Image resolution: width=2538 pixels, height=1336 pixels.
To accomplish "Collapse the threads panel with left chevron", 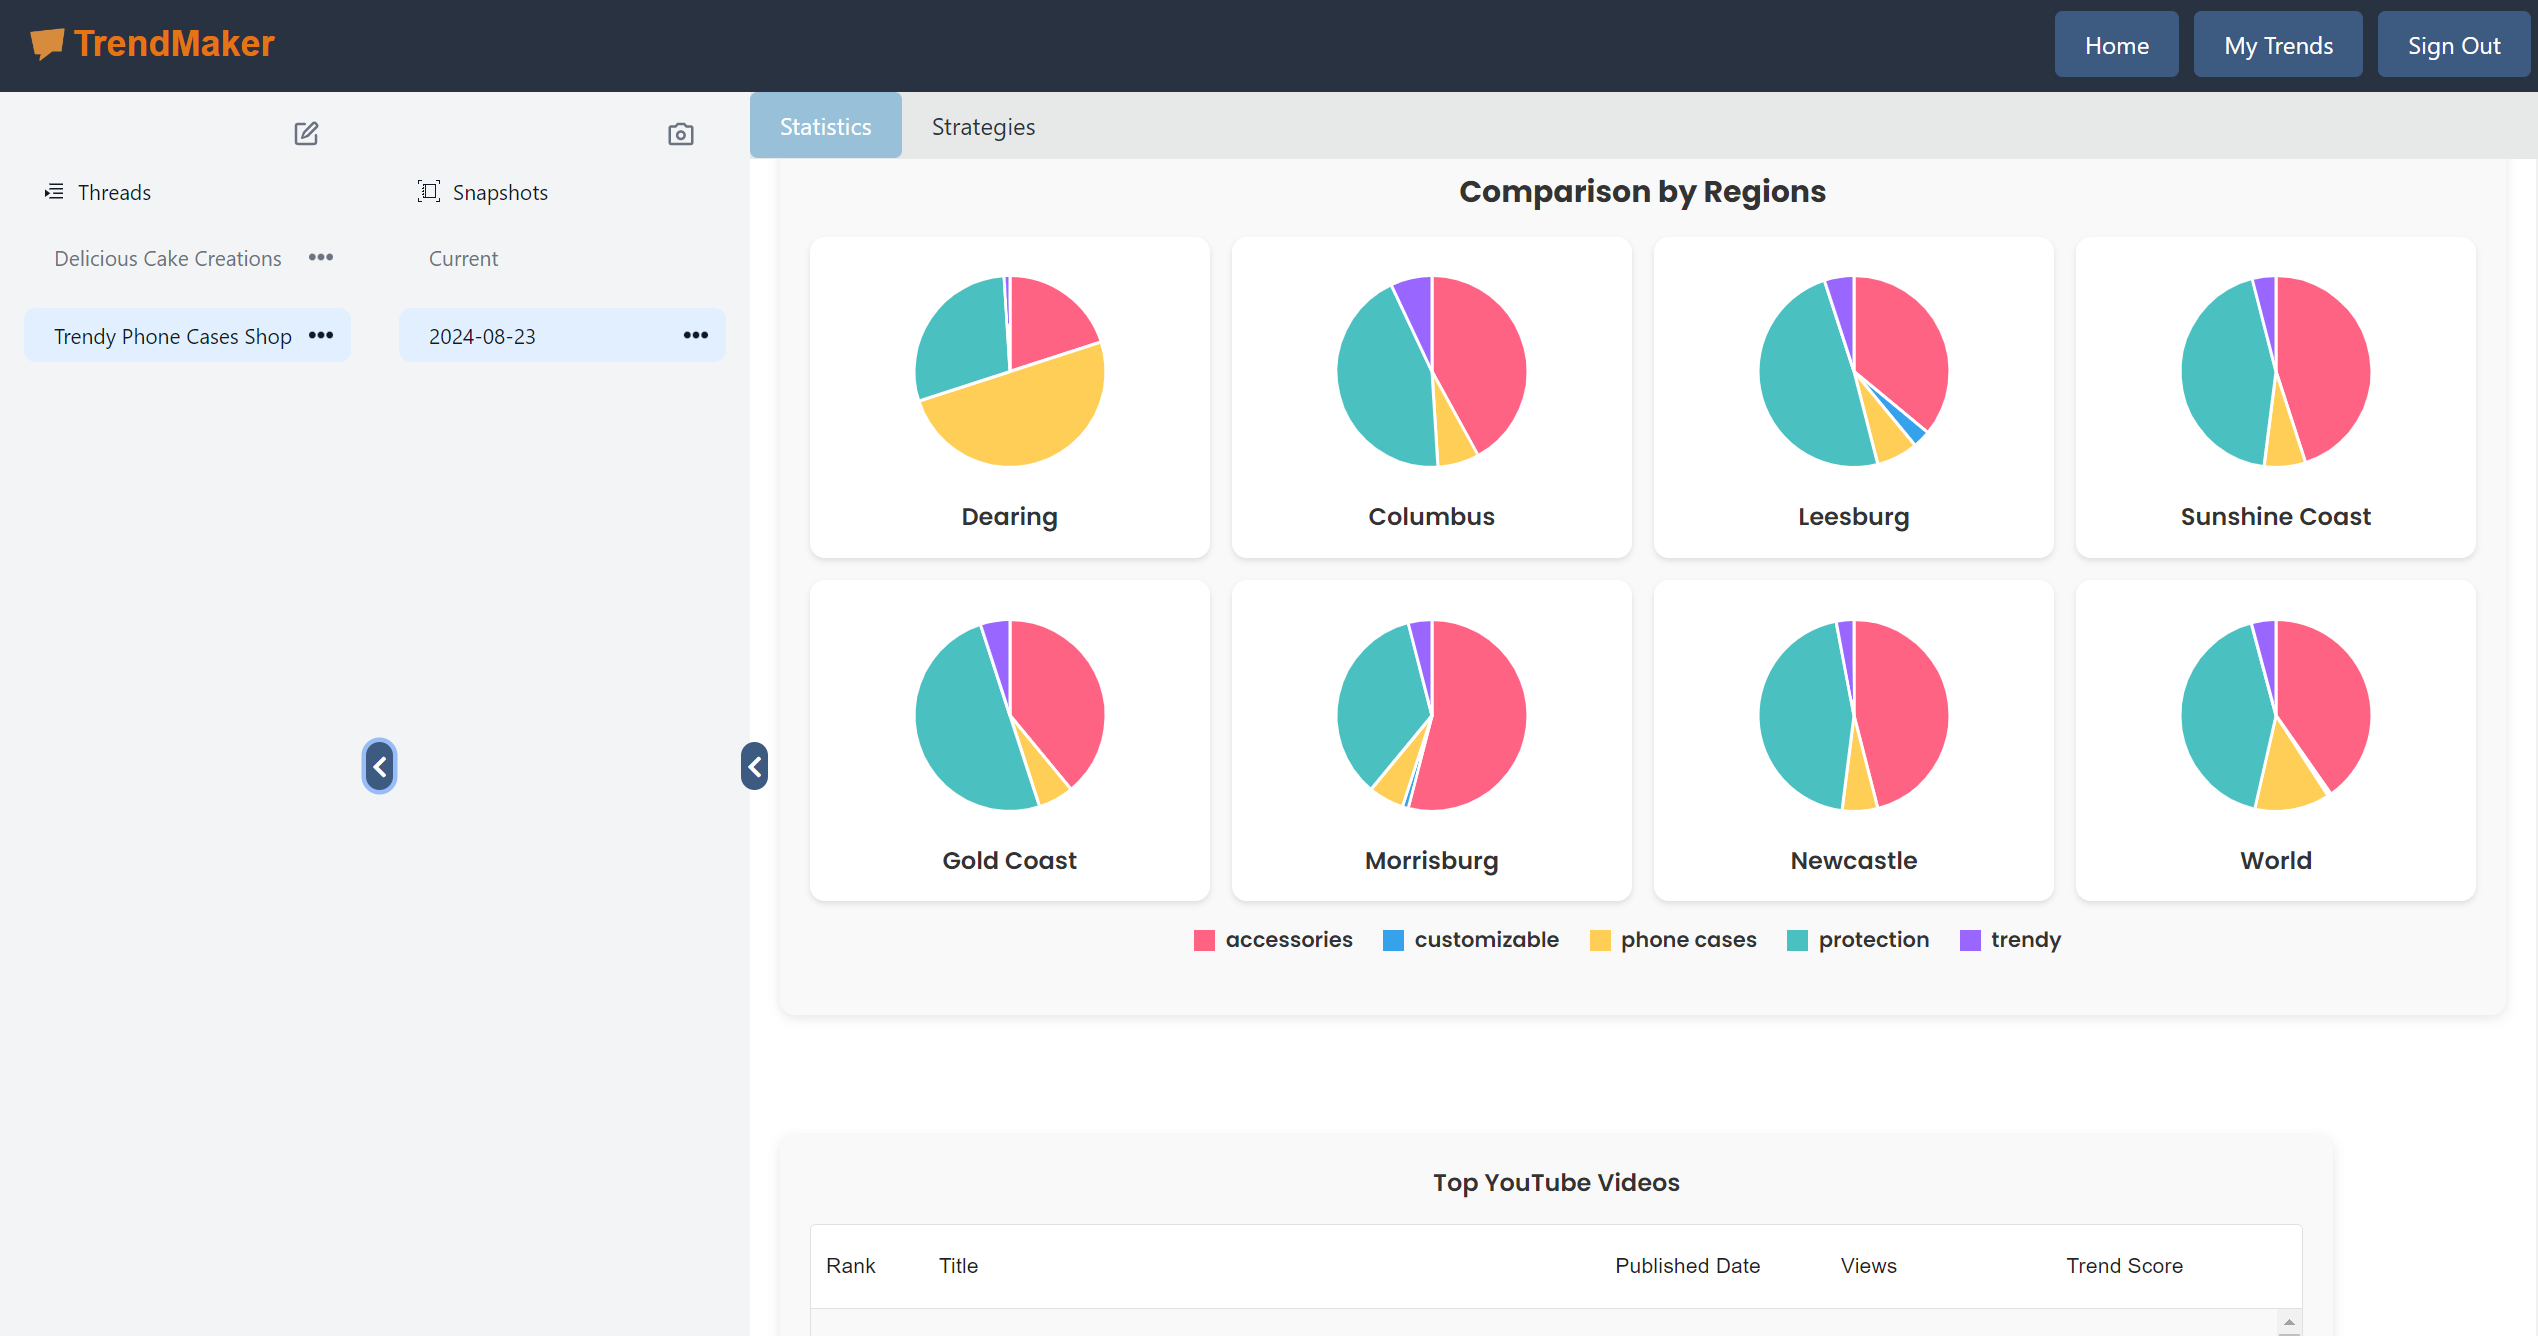I will tap(380, 767).
